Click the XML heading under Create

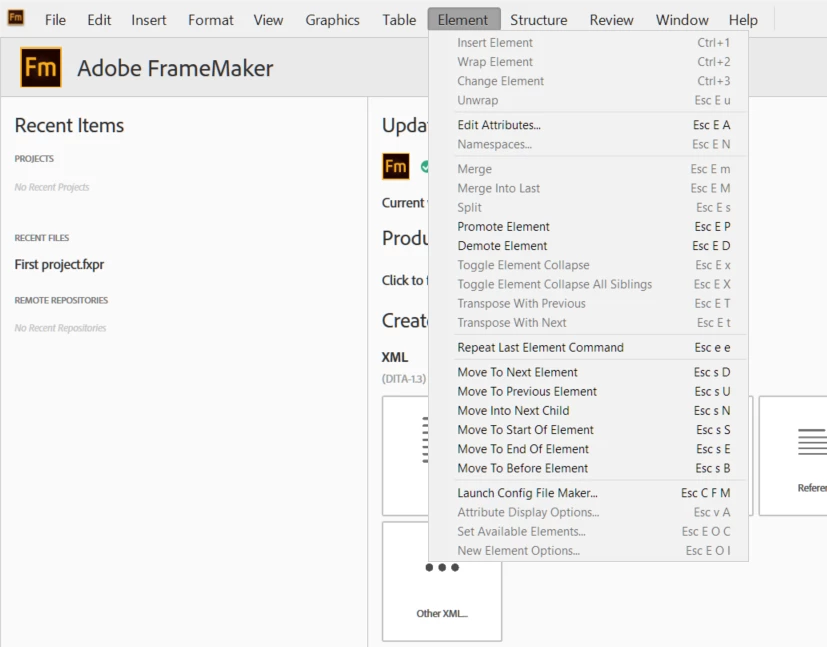(395, 358)
